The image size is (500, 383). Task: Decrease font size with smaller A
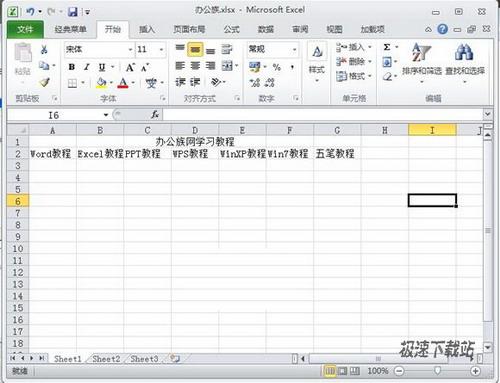click(145, 67)
